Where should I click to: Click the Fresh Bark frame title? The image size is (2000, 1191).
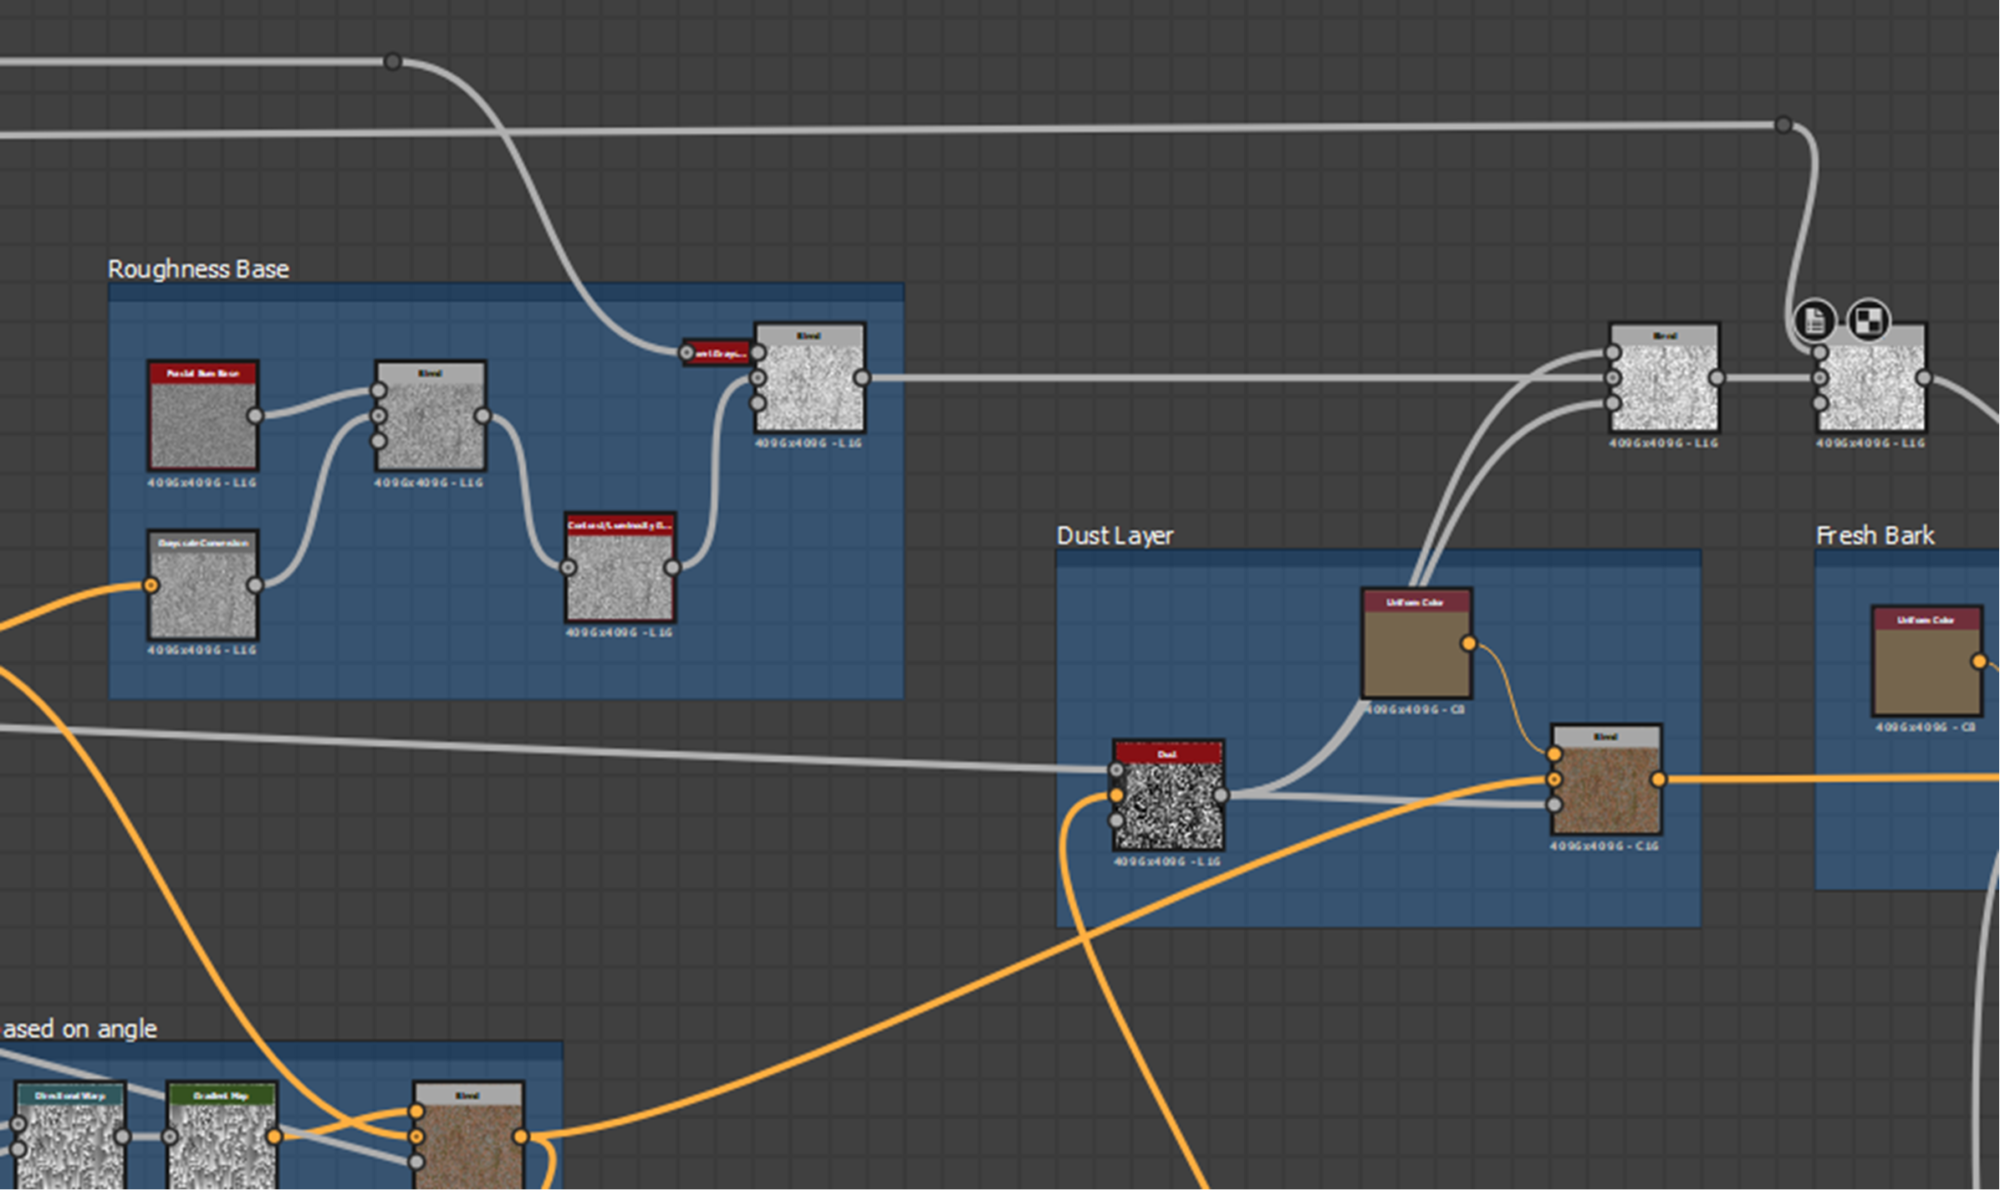[1874, 536]
